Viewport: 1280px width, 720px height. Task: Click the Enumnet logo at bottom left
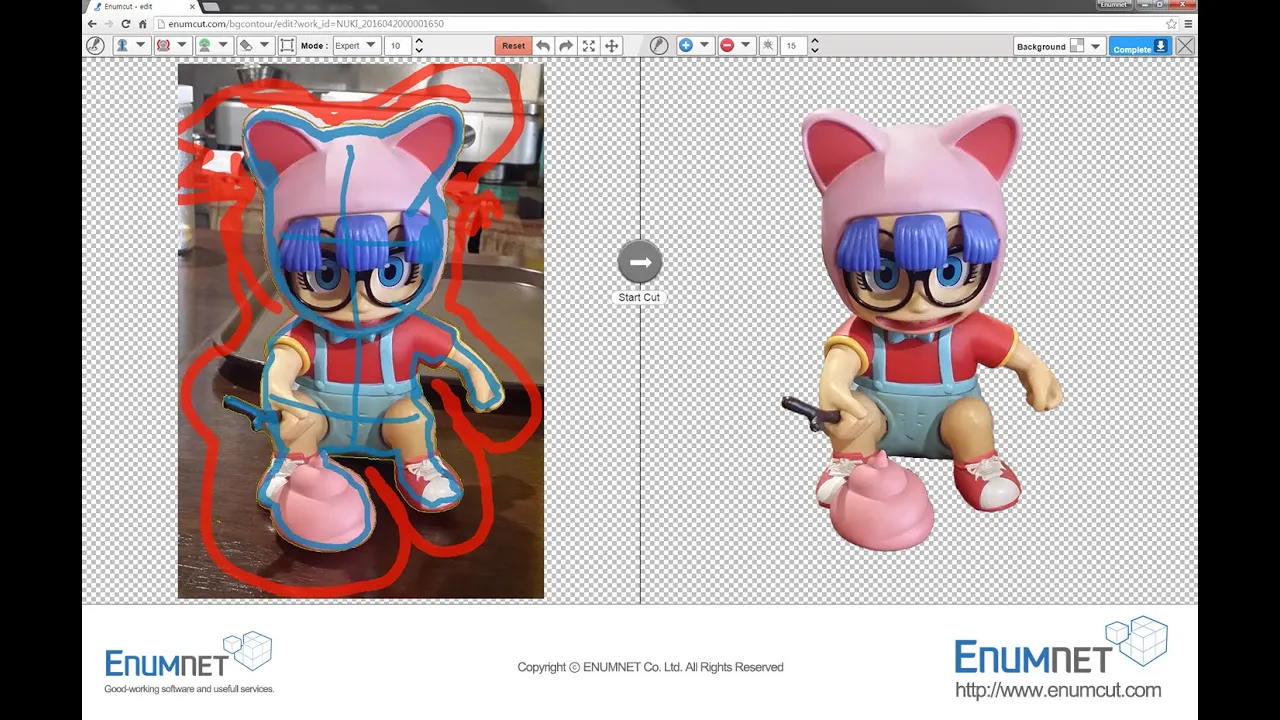189,663
